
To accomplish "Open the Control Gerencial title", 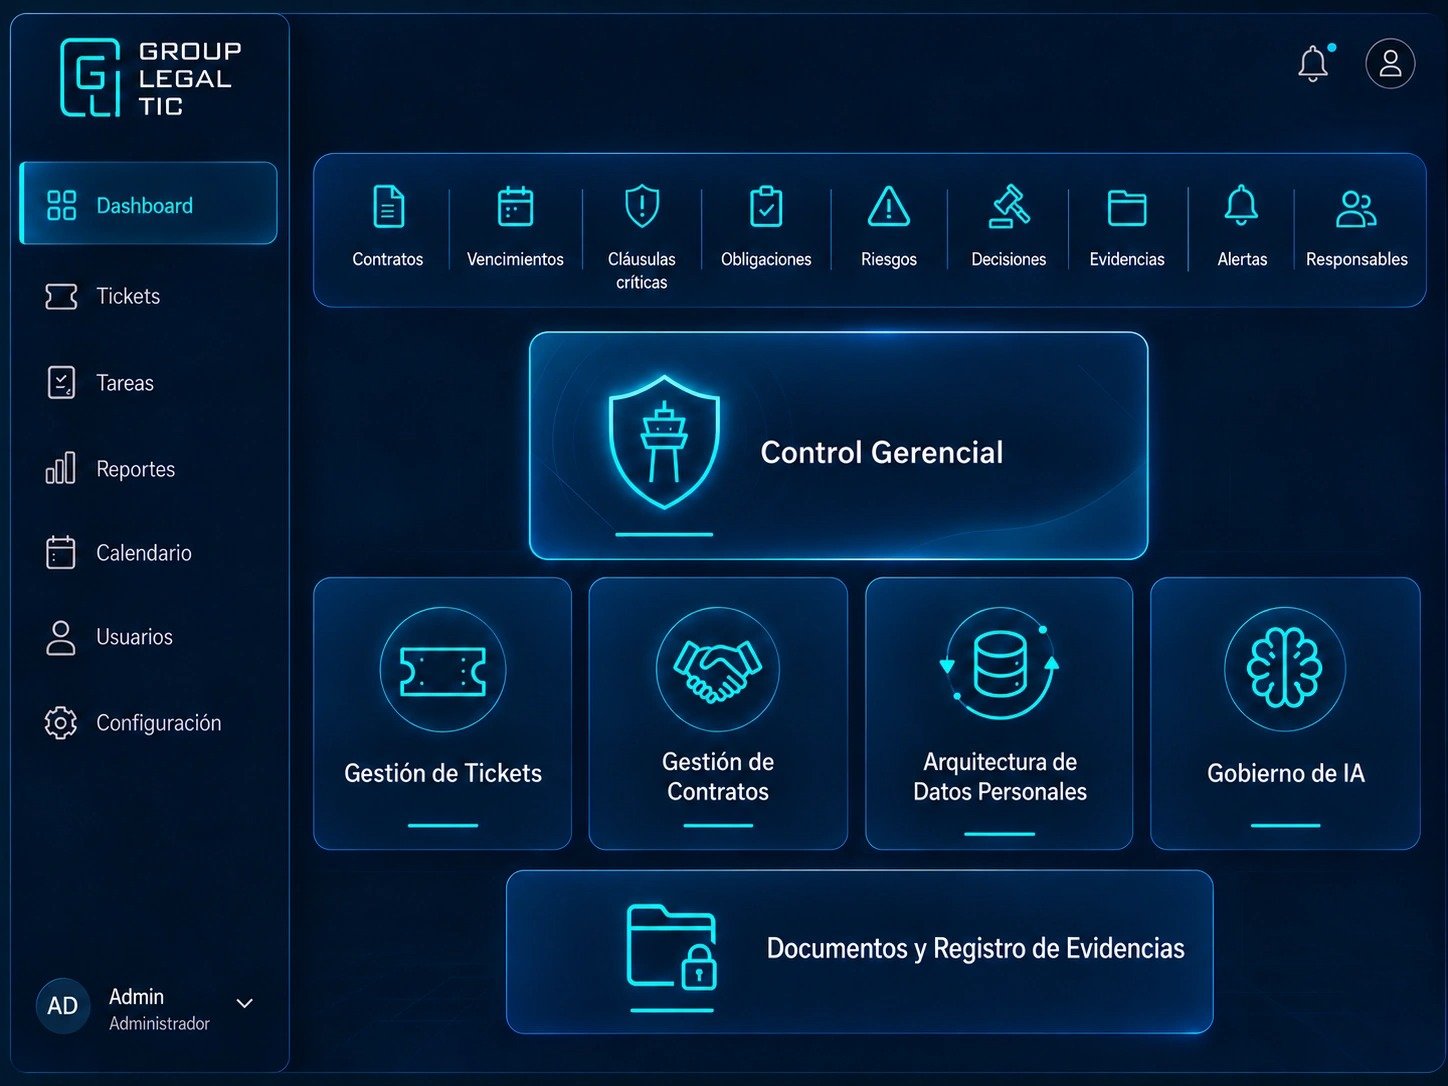I will (x=882, y=452).
